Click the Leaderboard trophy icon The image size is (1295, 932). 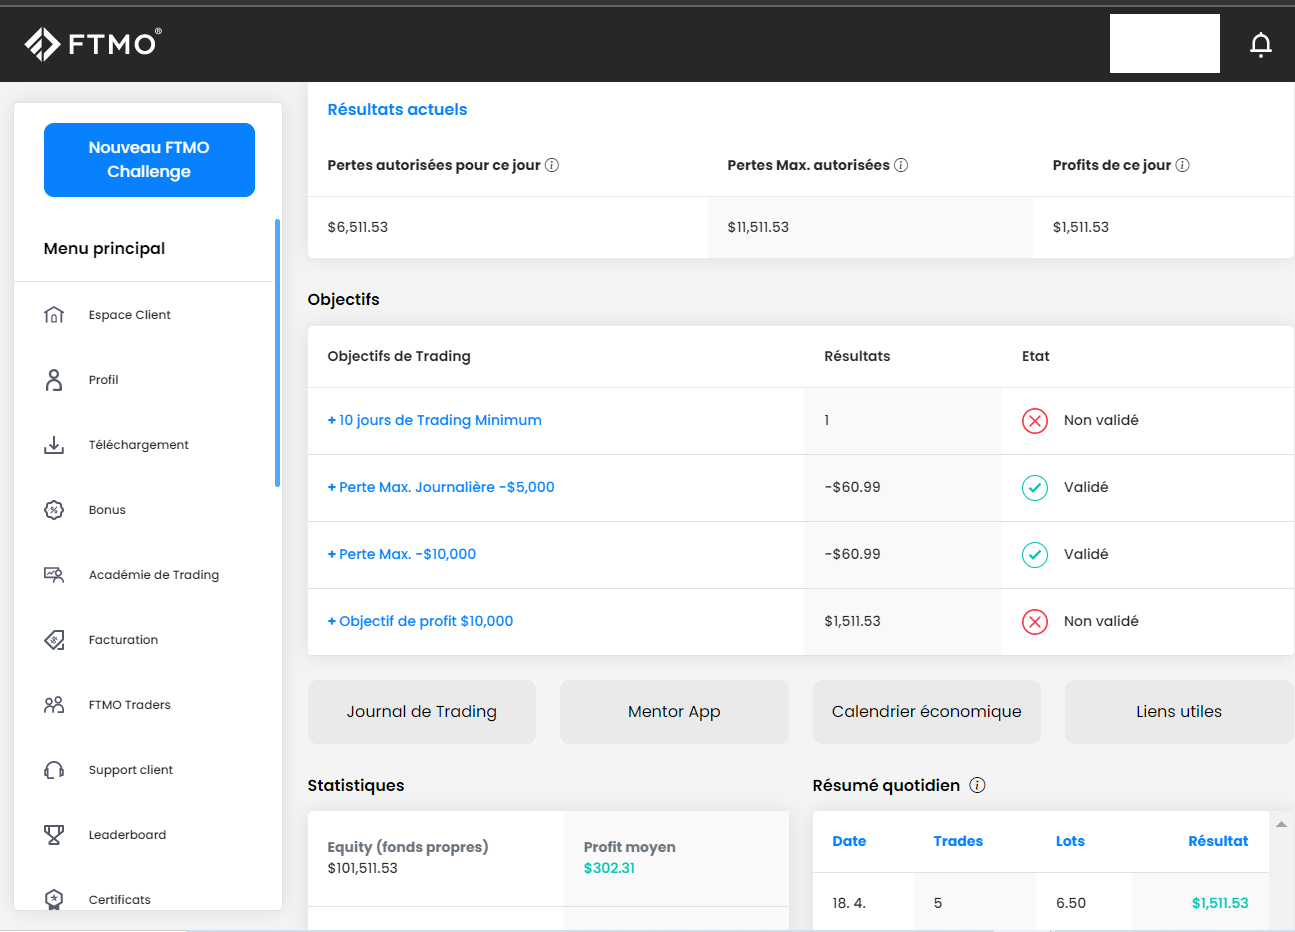pyautogui.click(x=54, y=835)
